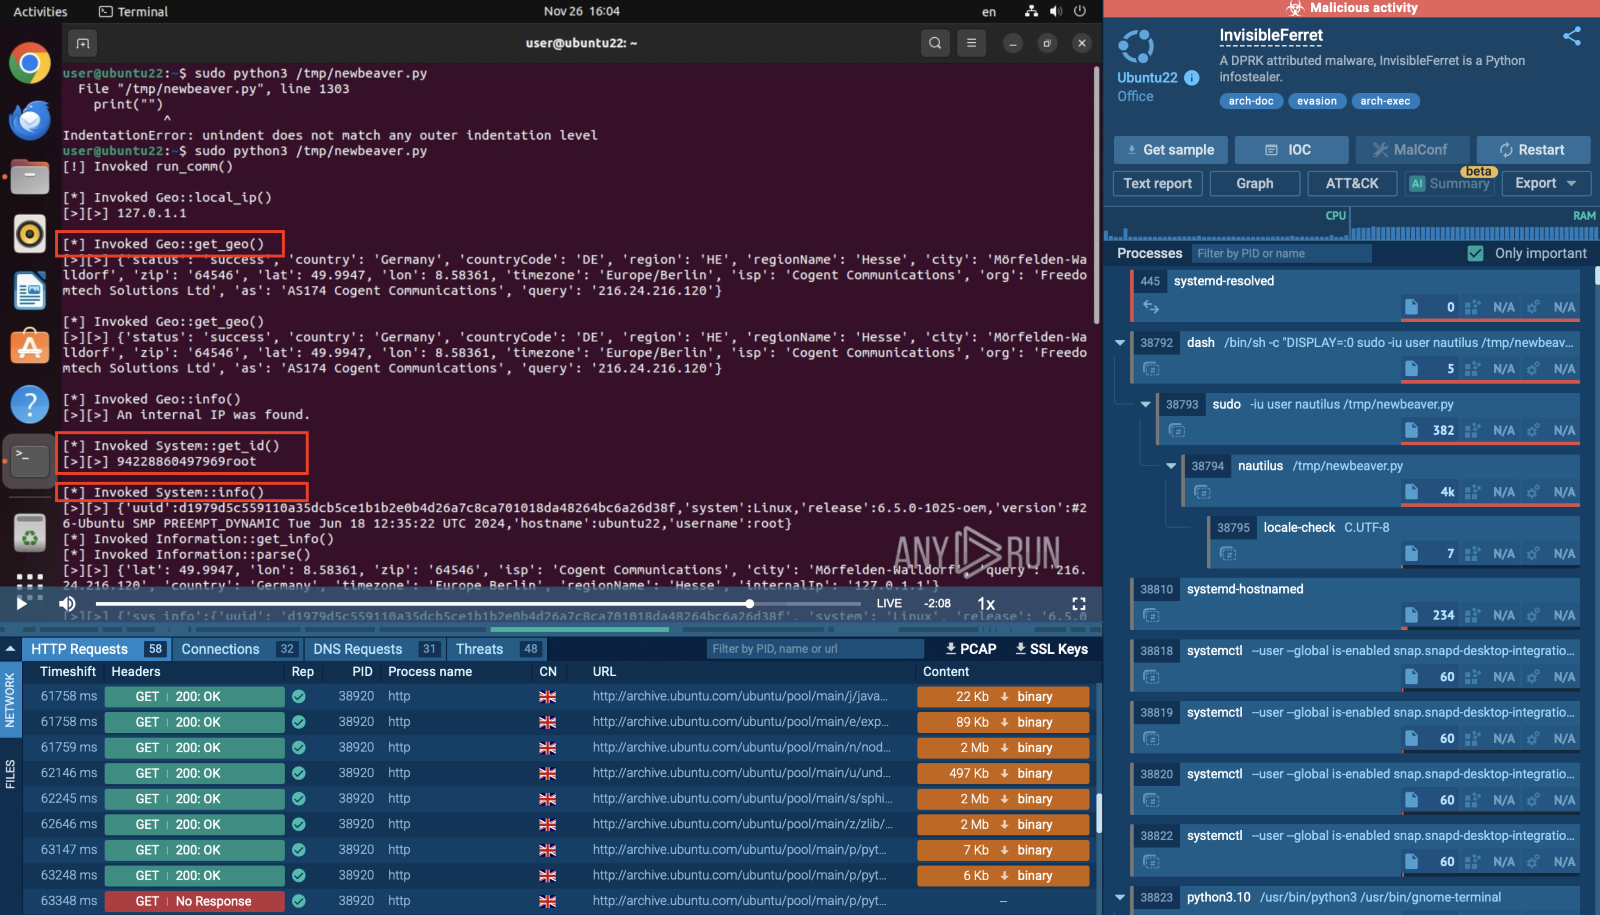Open the ATT&CK matrix button
1600x915 pixels.
pos(1351,184)
